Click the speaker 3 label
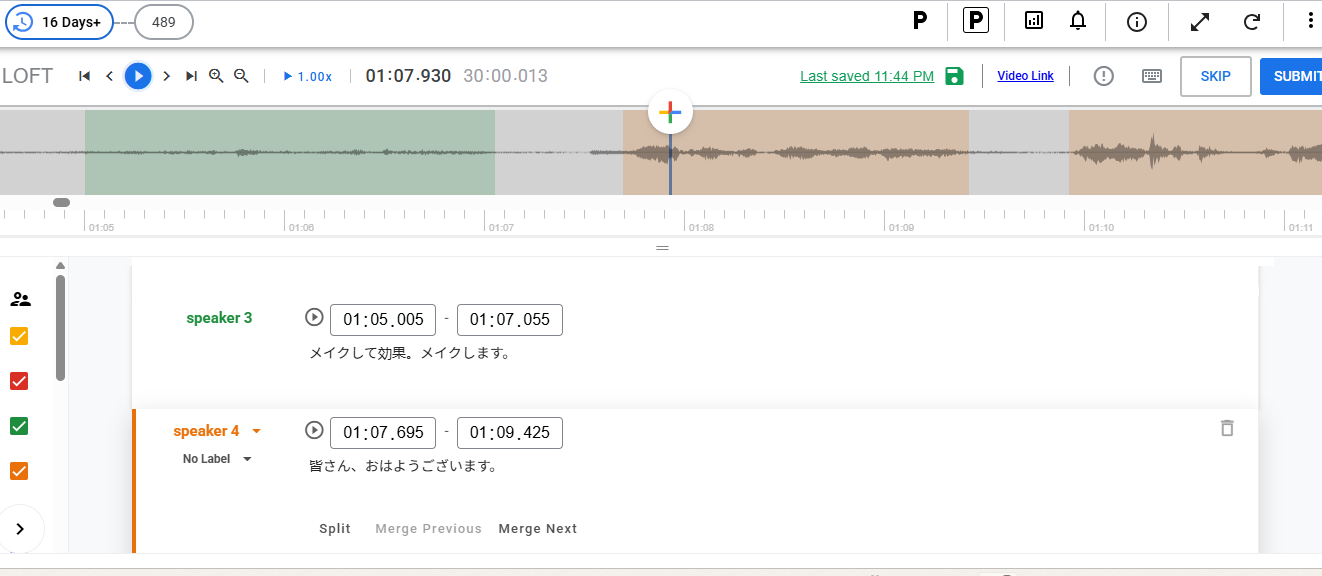This screenshot has height=576, width=1322. [x=219, y=318]
